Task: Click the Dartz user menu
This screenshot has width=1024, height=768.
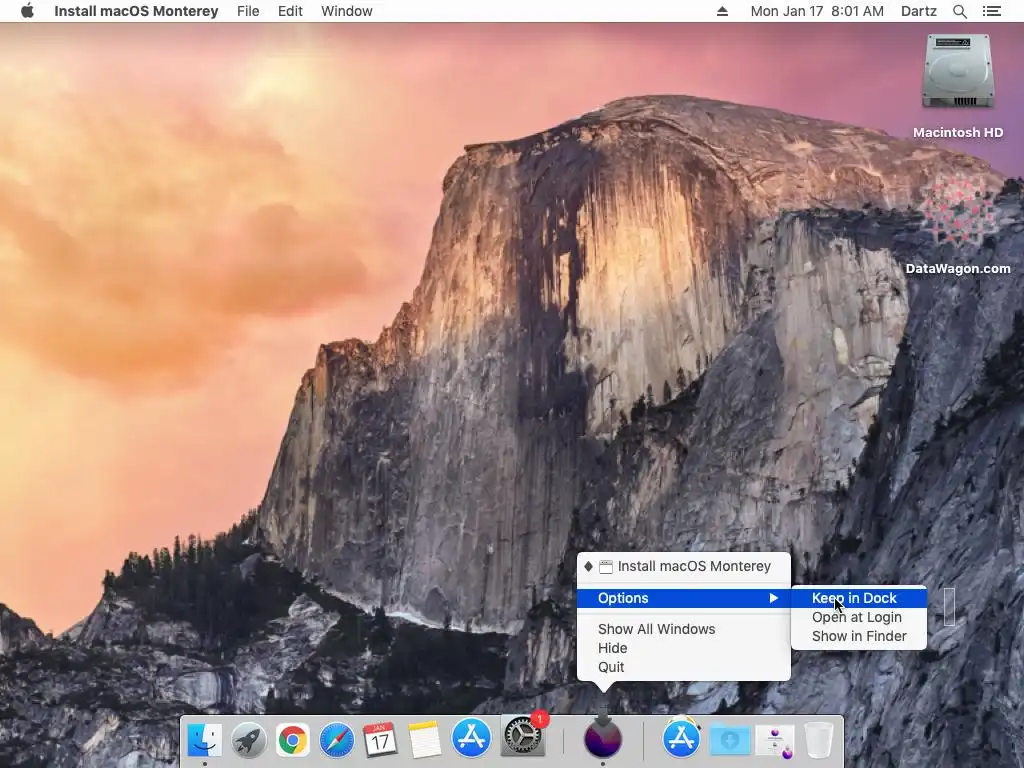Action: [x=918, y=11]
